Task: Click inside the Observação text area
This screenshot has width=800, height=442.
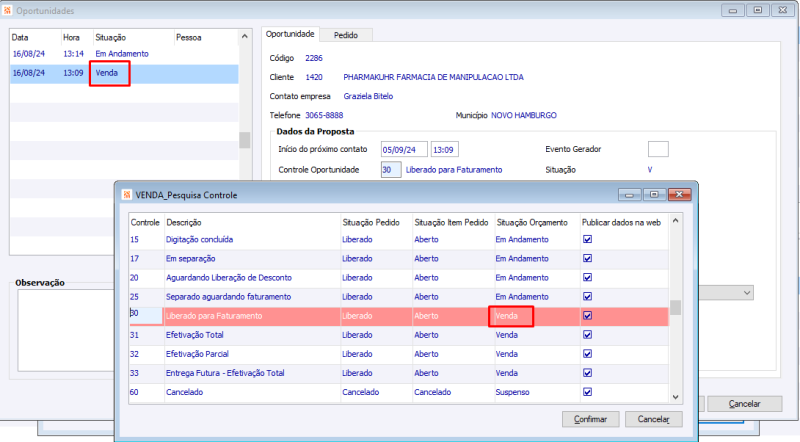Action: click(x=66, y=330)
